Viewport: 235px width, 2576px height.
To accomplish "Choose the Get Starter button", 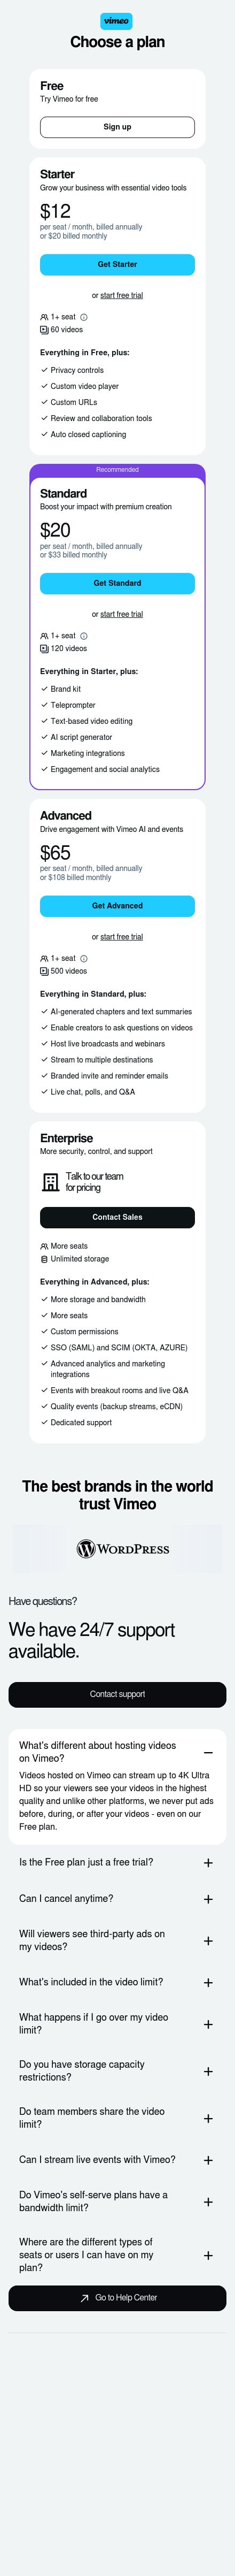I will [117, 264].
